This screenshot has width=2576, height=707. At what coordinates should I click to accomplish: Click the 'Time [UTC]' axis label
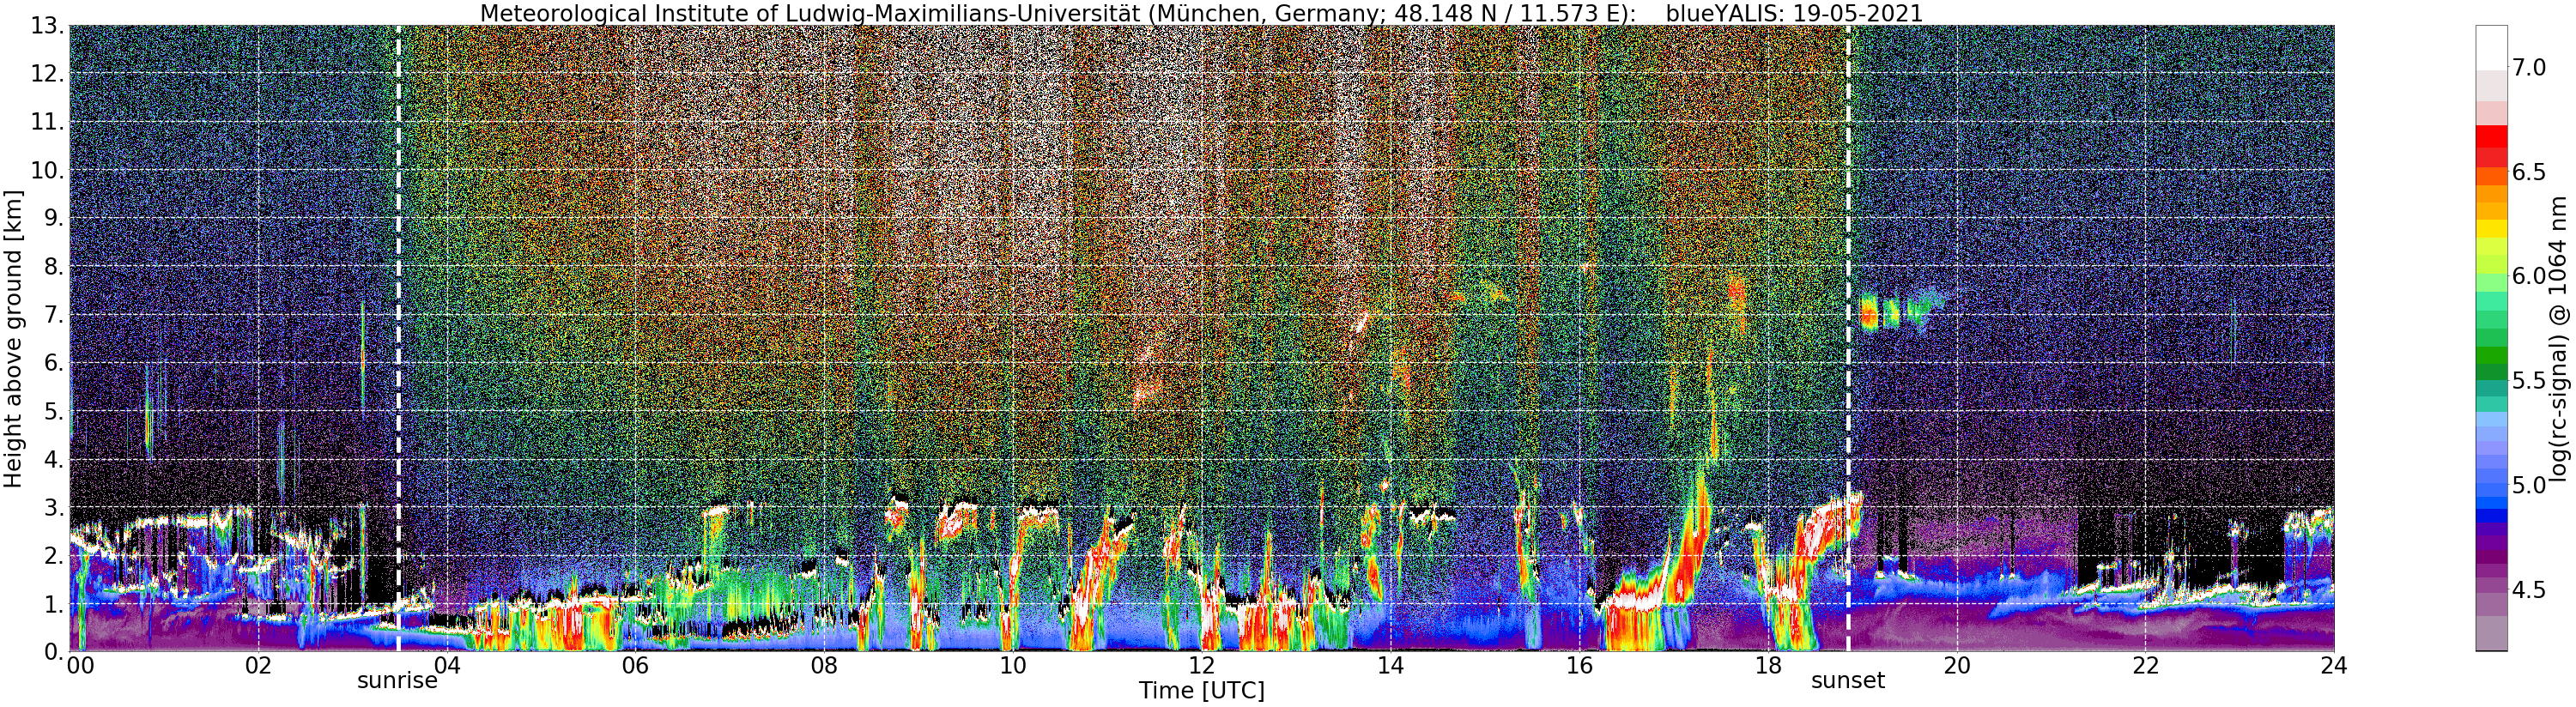[1201, 691]
